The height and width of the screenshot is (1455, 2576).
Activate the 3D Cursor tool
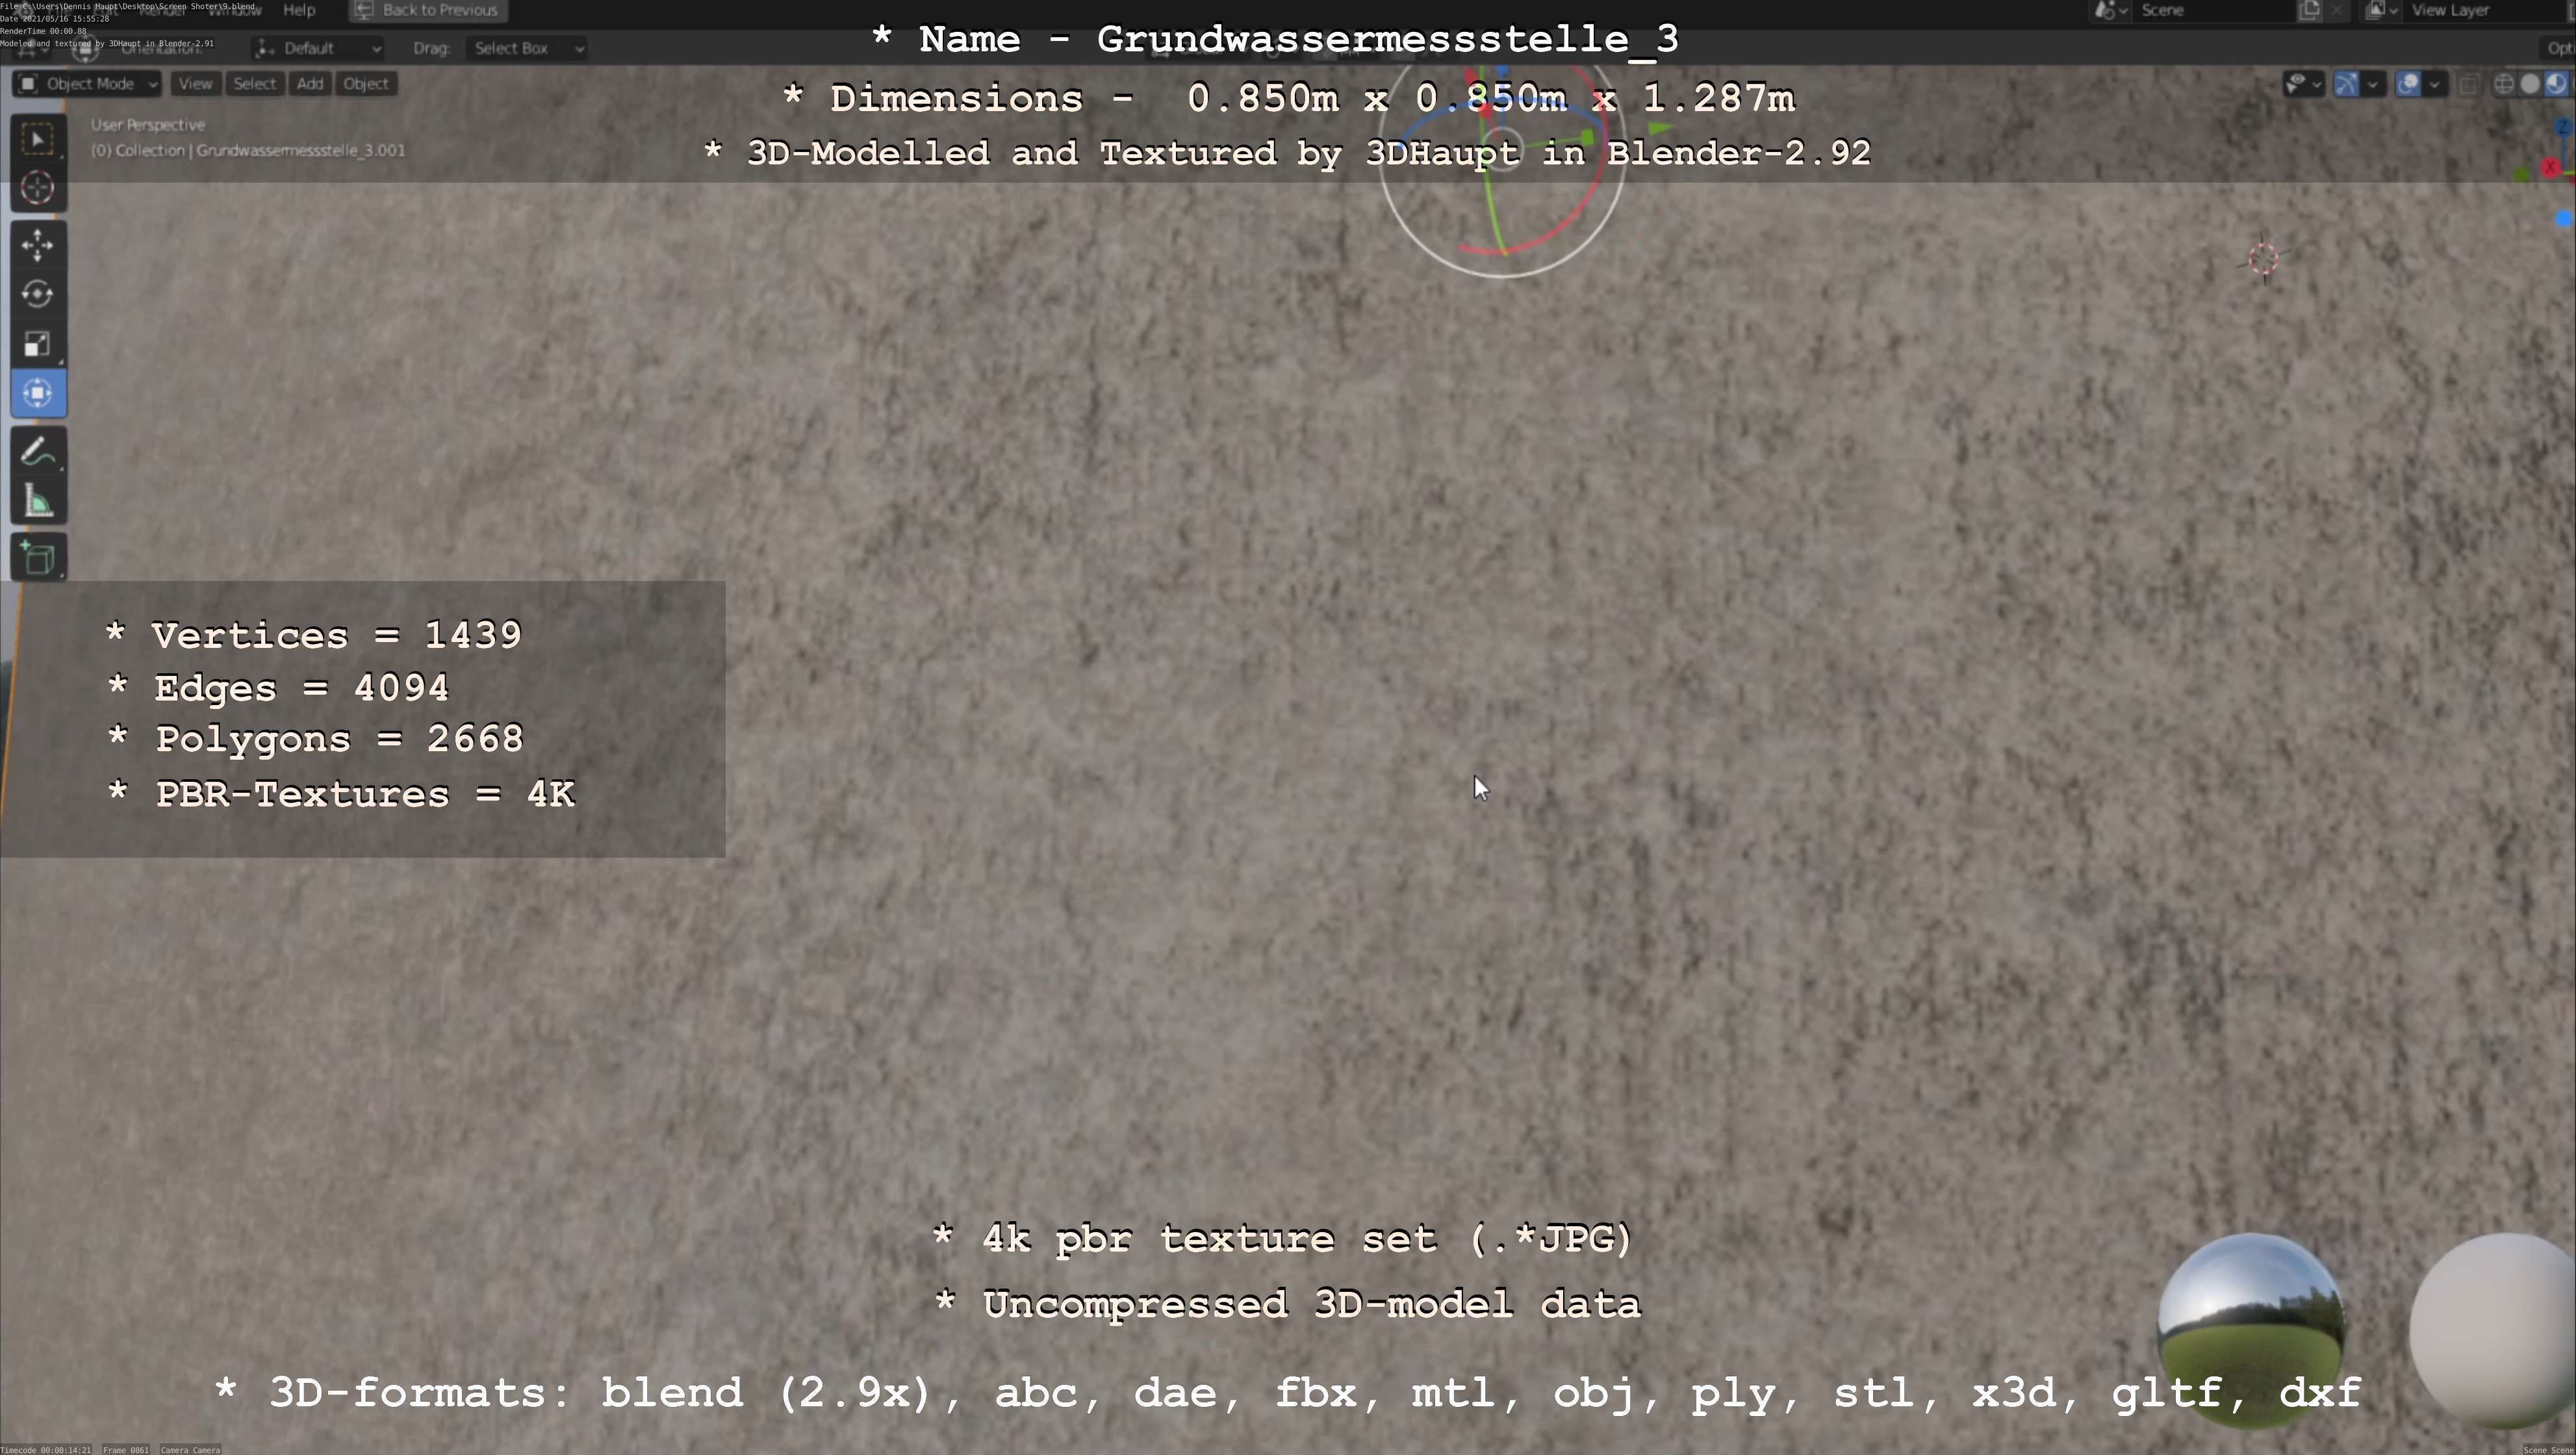38,188
